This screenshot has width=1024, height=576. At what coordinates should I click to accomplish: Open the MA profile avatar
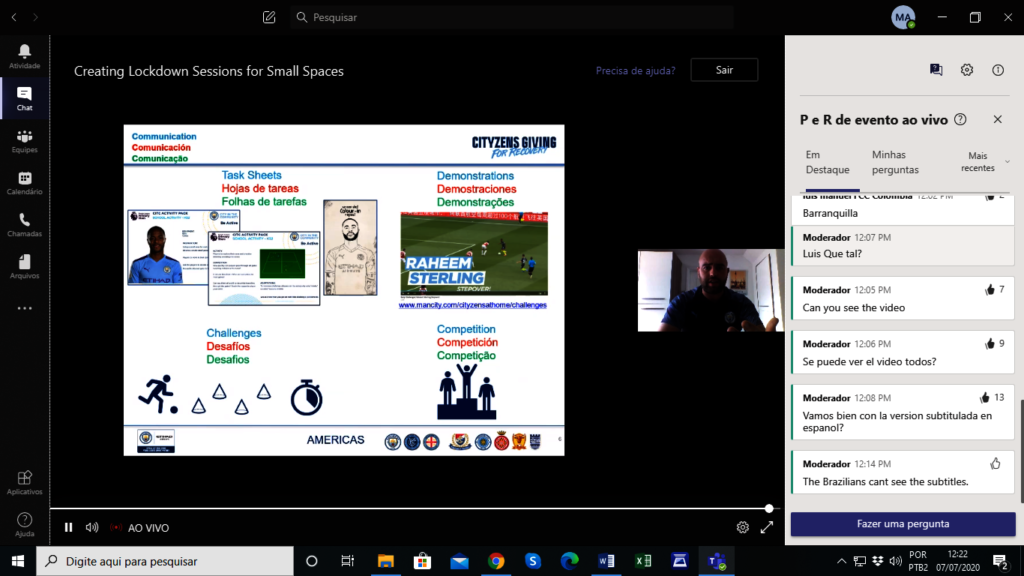(x=903, y=18)
